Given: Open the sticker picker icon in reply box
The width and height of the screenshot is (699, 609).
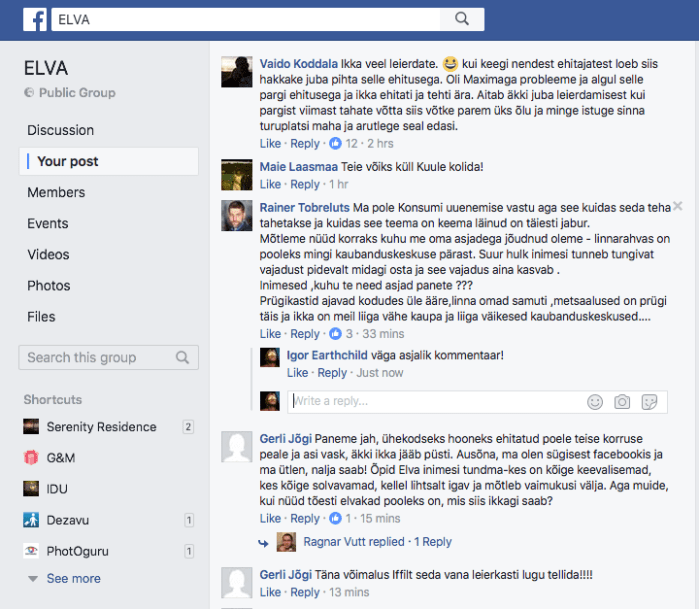Looking at the screenshot, I should pyautogui.click(x=649, y=402).
